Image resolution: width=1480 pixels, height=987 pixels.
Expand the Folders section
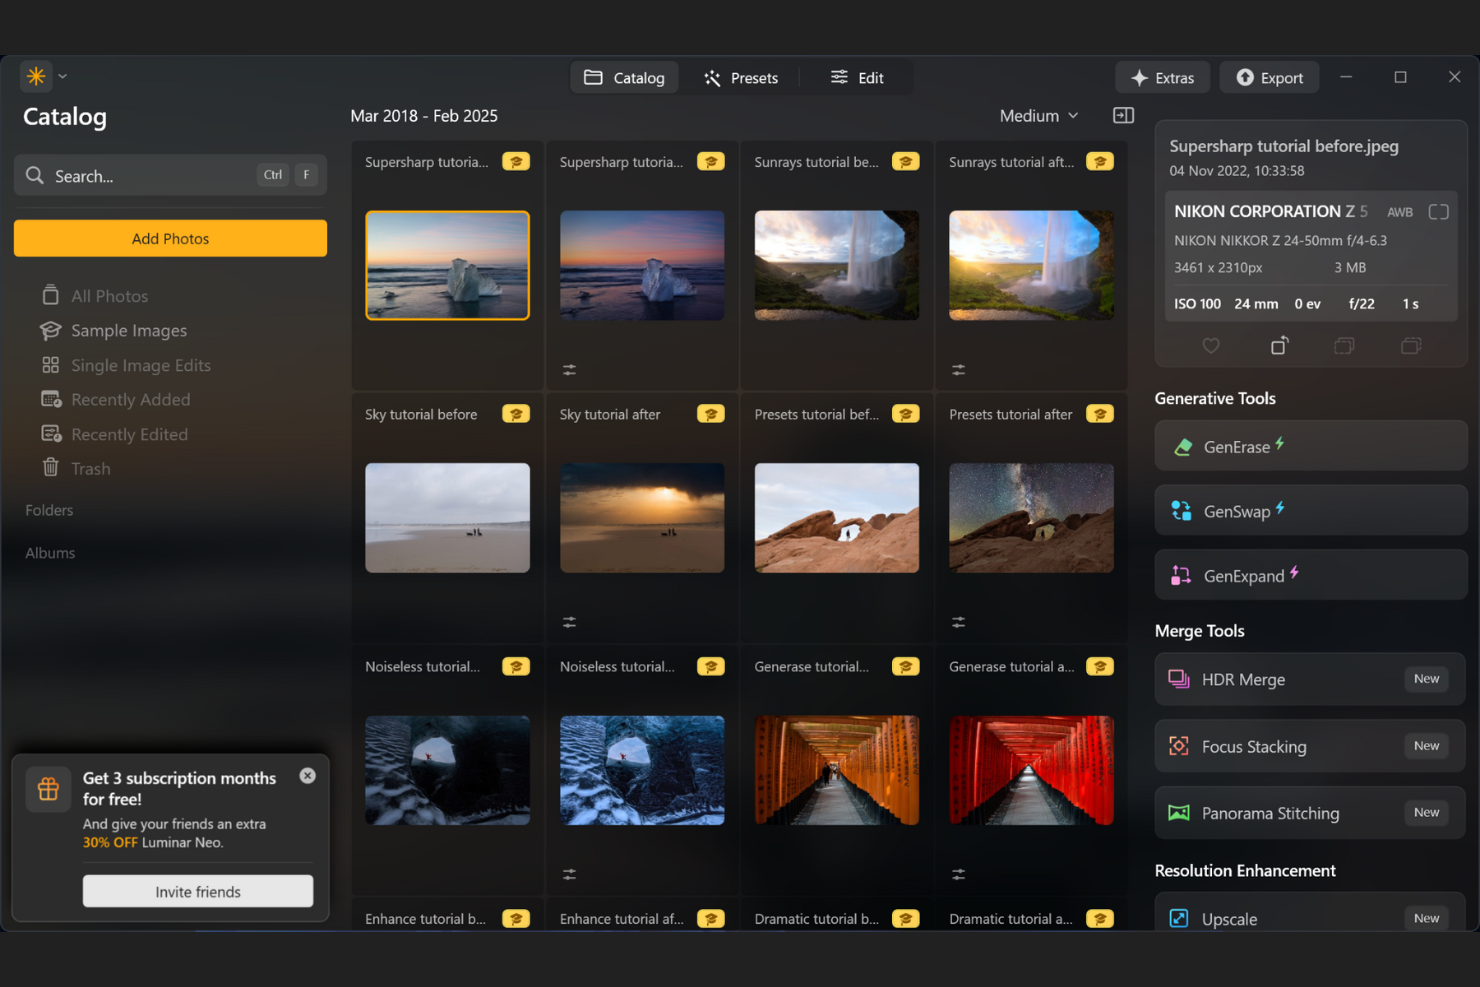point(49,510)
